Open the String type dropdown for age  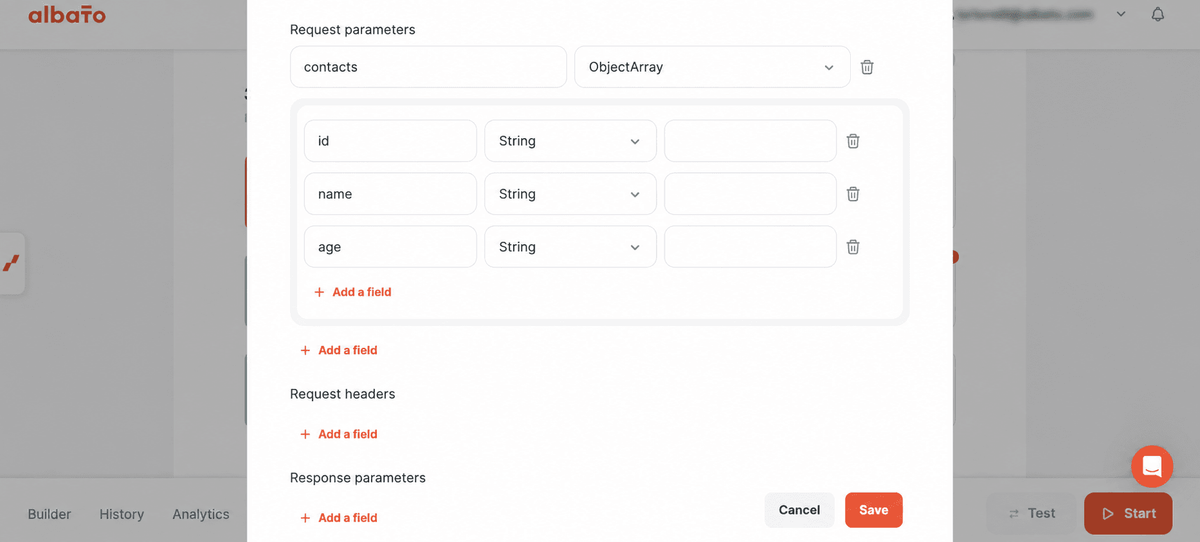570,247
